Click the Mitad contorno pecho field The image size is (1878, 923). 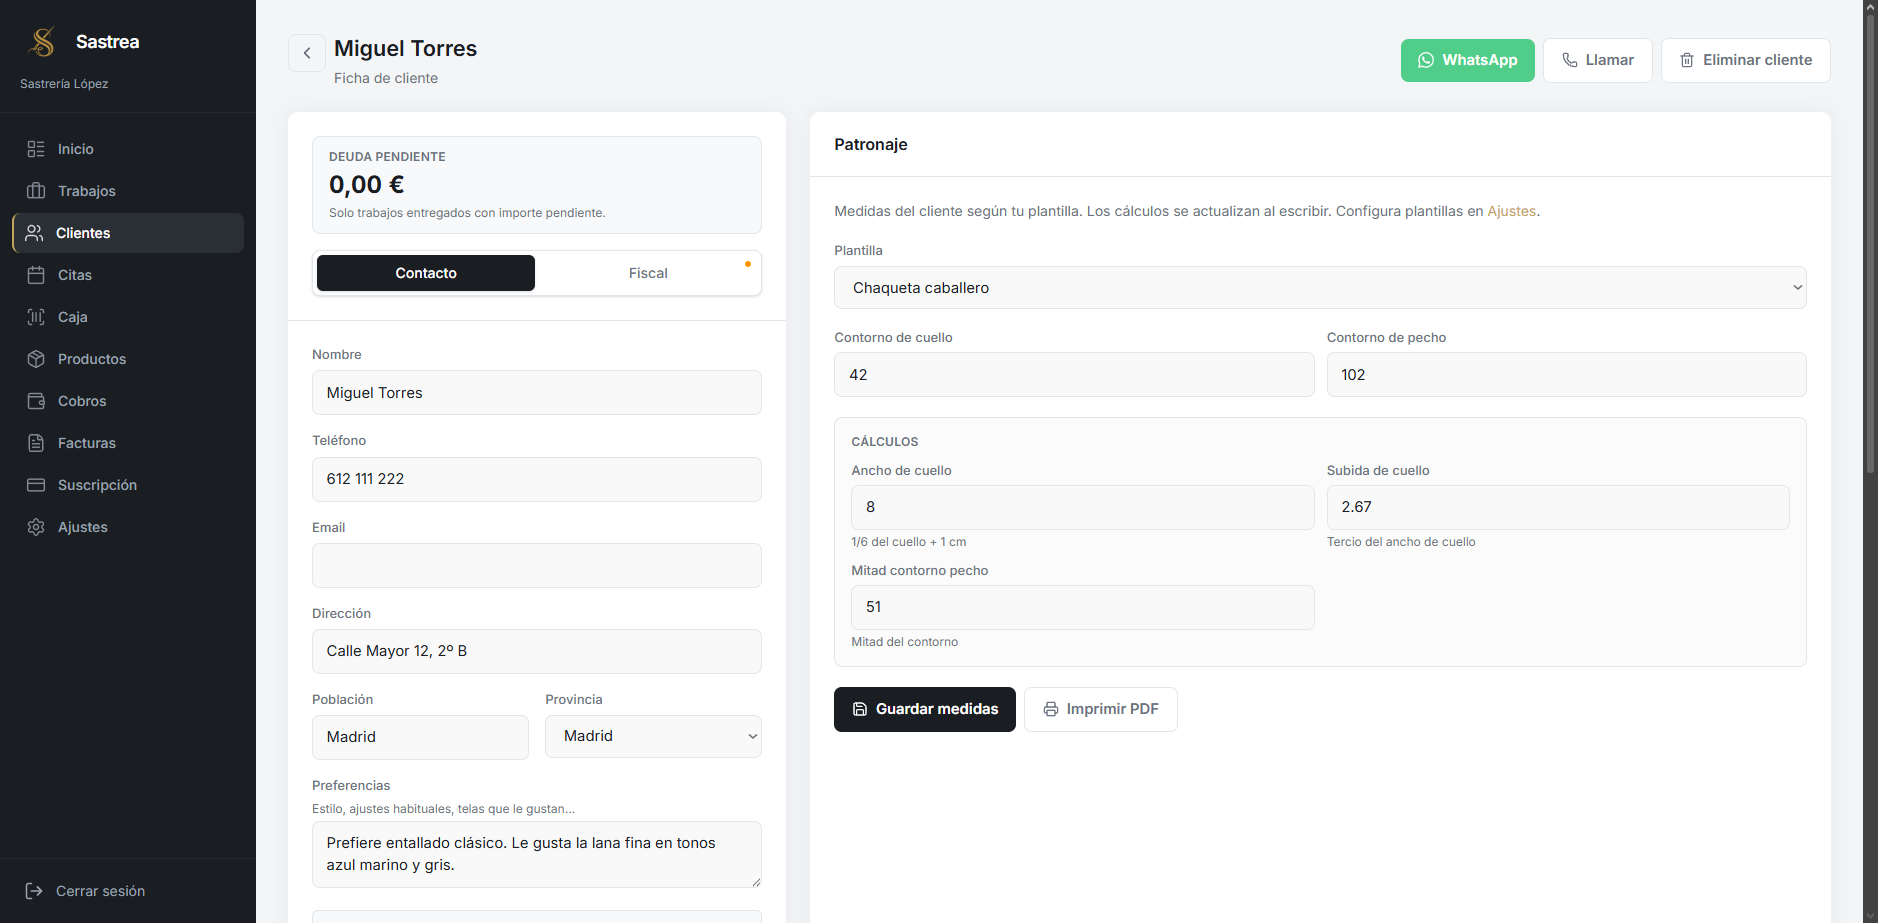coord(1083,607)
